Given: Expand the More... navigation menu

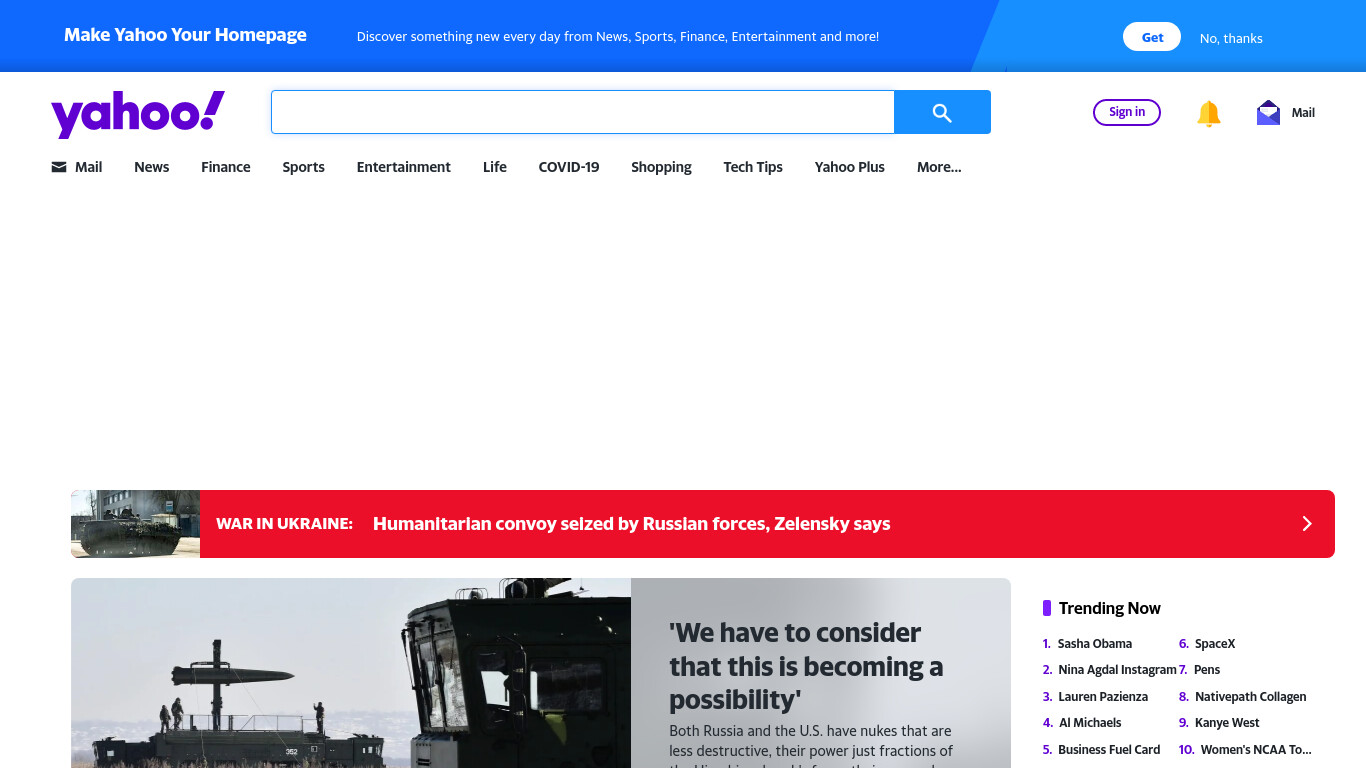Looking at the screenshot, I should point(939,167).
